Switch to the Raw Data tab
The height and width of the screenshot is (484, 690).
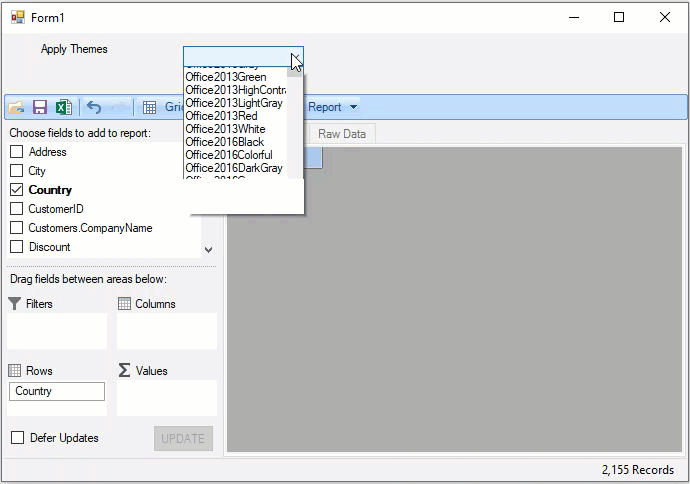pos(341,134)
